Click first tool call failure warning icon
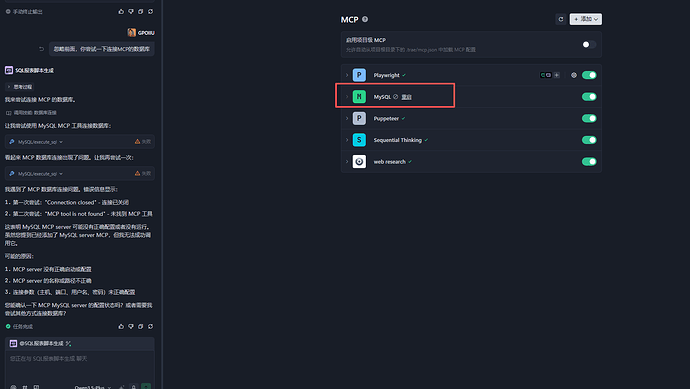The height and width of the screenshot is (389, 690). (137, 142)
